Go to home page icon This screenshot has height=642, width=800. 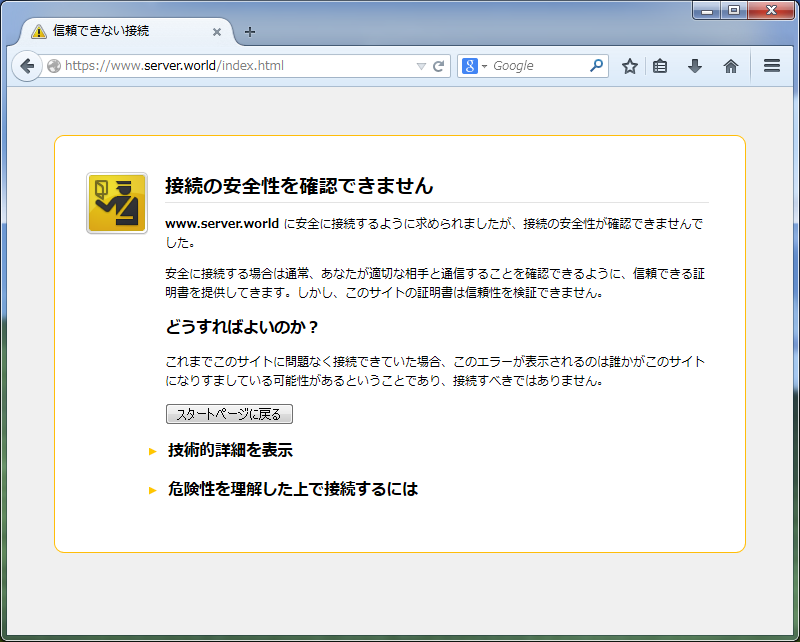731,66
